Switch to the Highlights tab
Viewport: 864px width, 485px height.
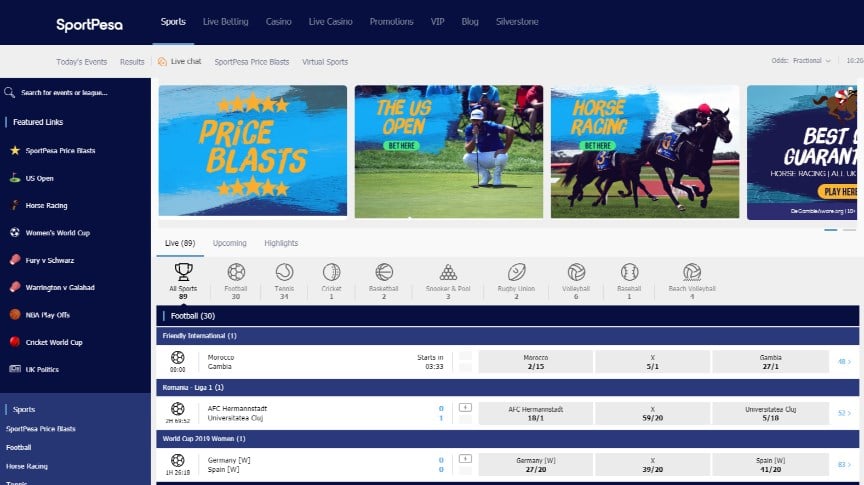(x=281, y=243)
